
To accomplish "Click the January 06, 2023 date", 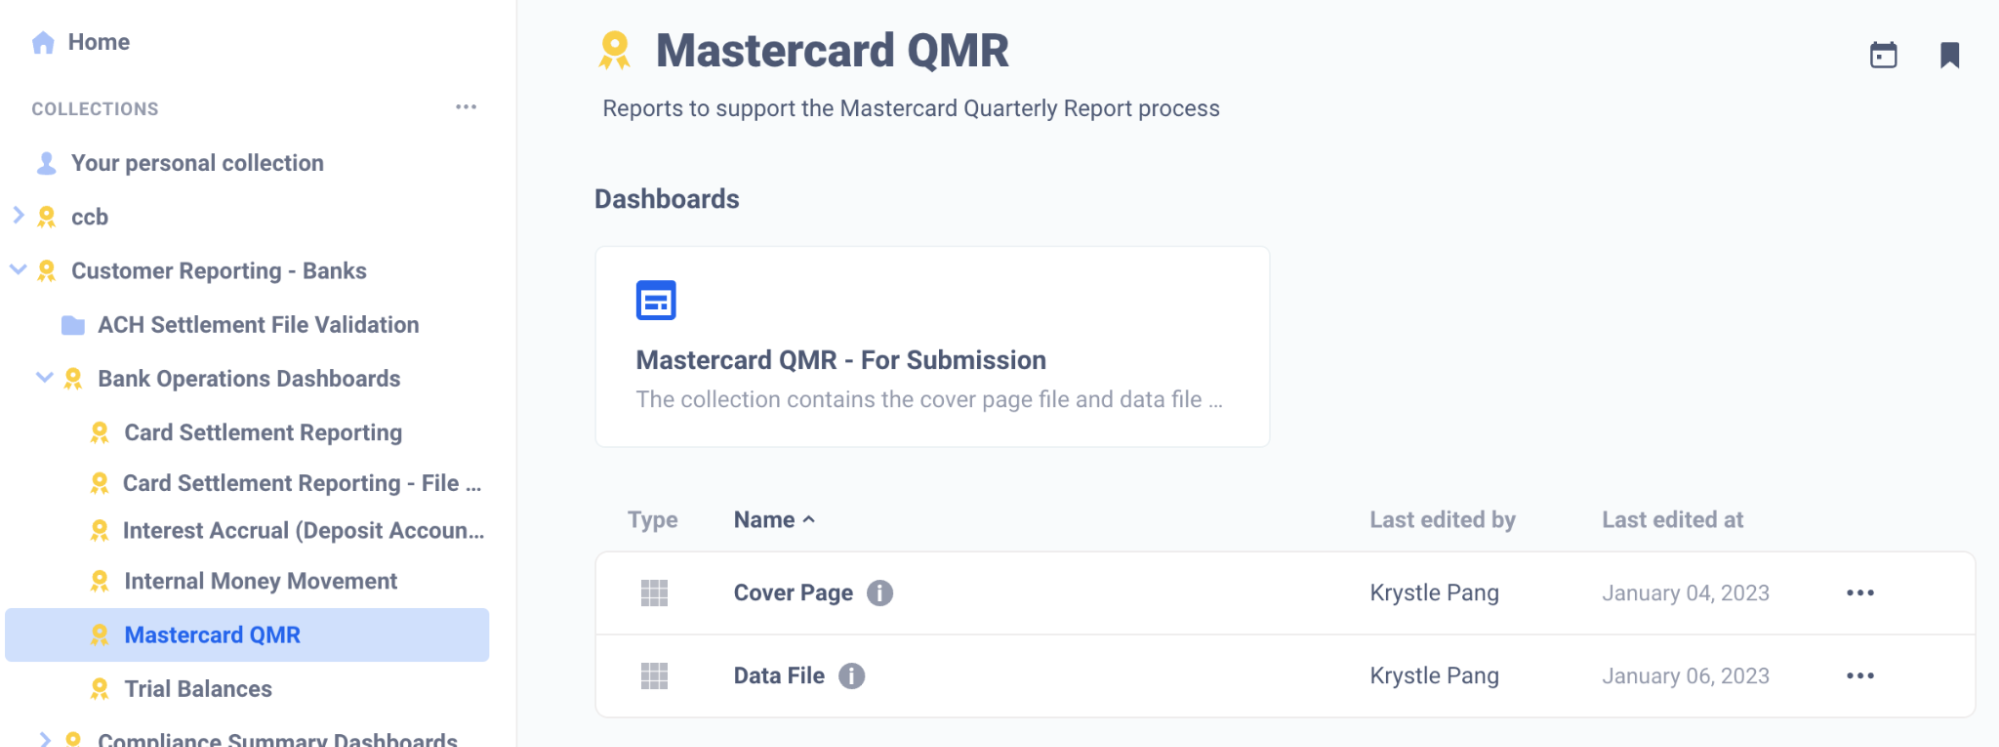I will tap(1686, 676).
